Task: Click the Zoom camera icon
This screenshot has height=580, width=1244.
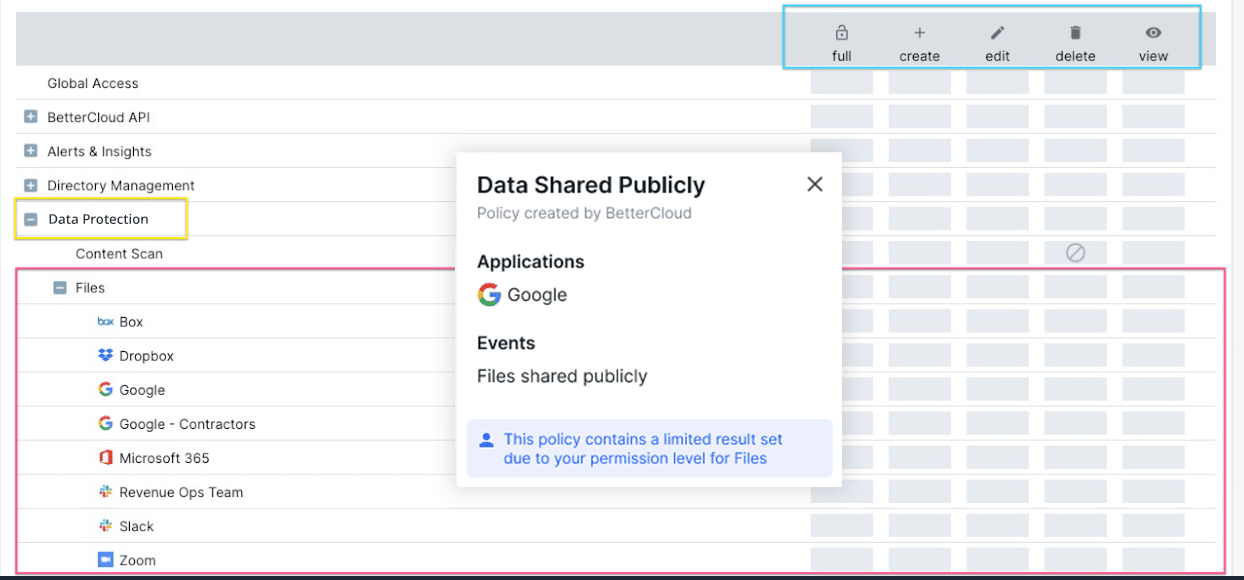Action: pos(105,560)
